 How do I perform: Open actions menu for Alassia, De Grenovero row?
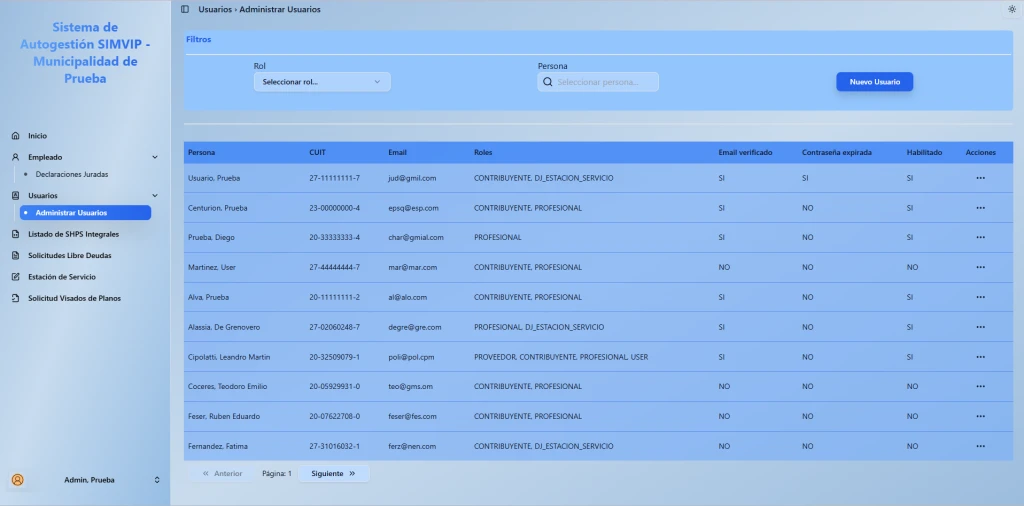(x=980, y=327)
